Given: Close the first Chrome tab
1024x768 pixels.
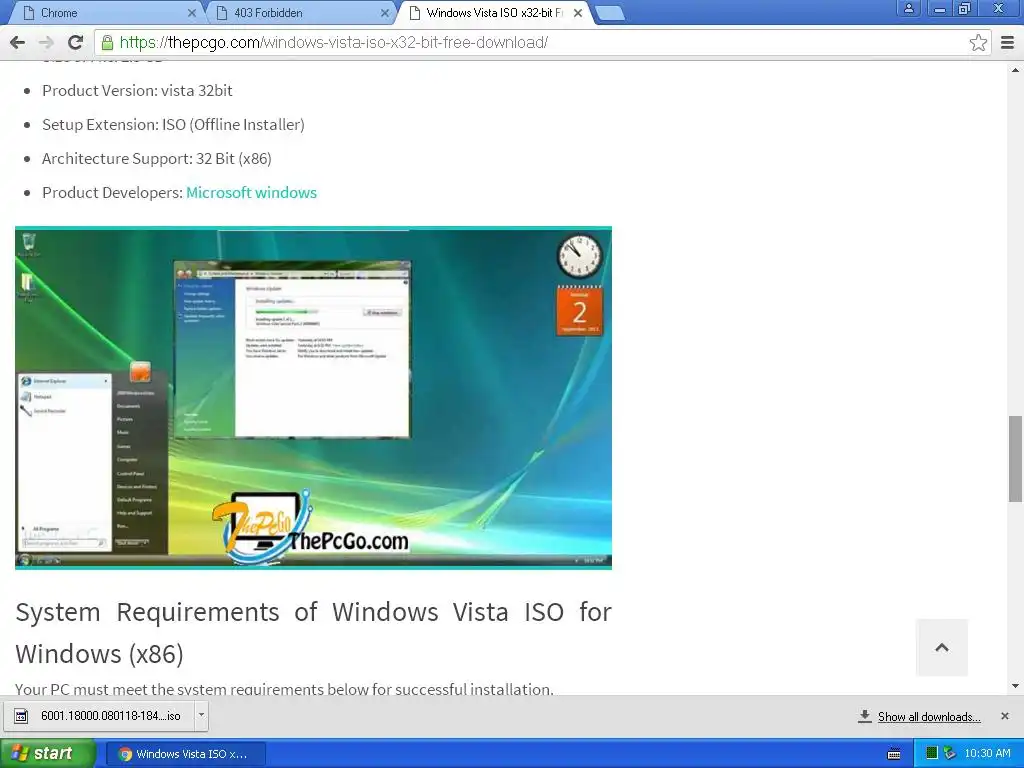Looking at the screenshot, I should tap(192, 12).
